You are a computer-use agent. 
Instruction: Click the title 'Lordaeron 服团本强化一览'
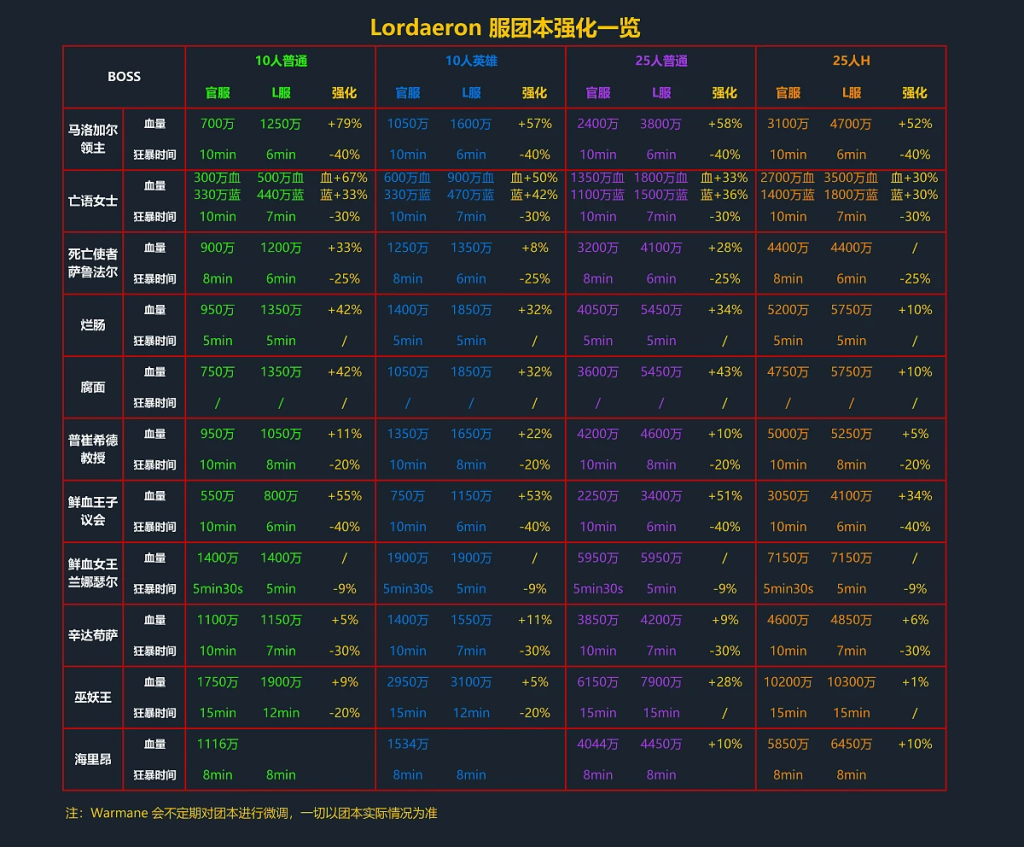(x=505, y=28)
